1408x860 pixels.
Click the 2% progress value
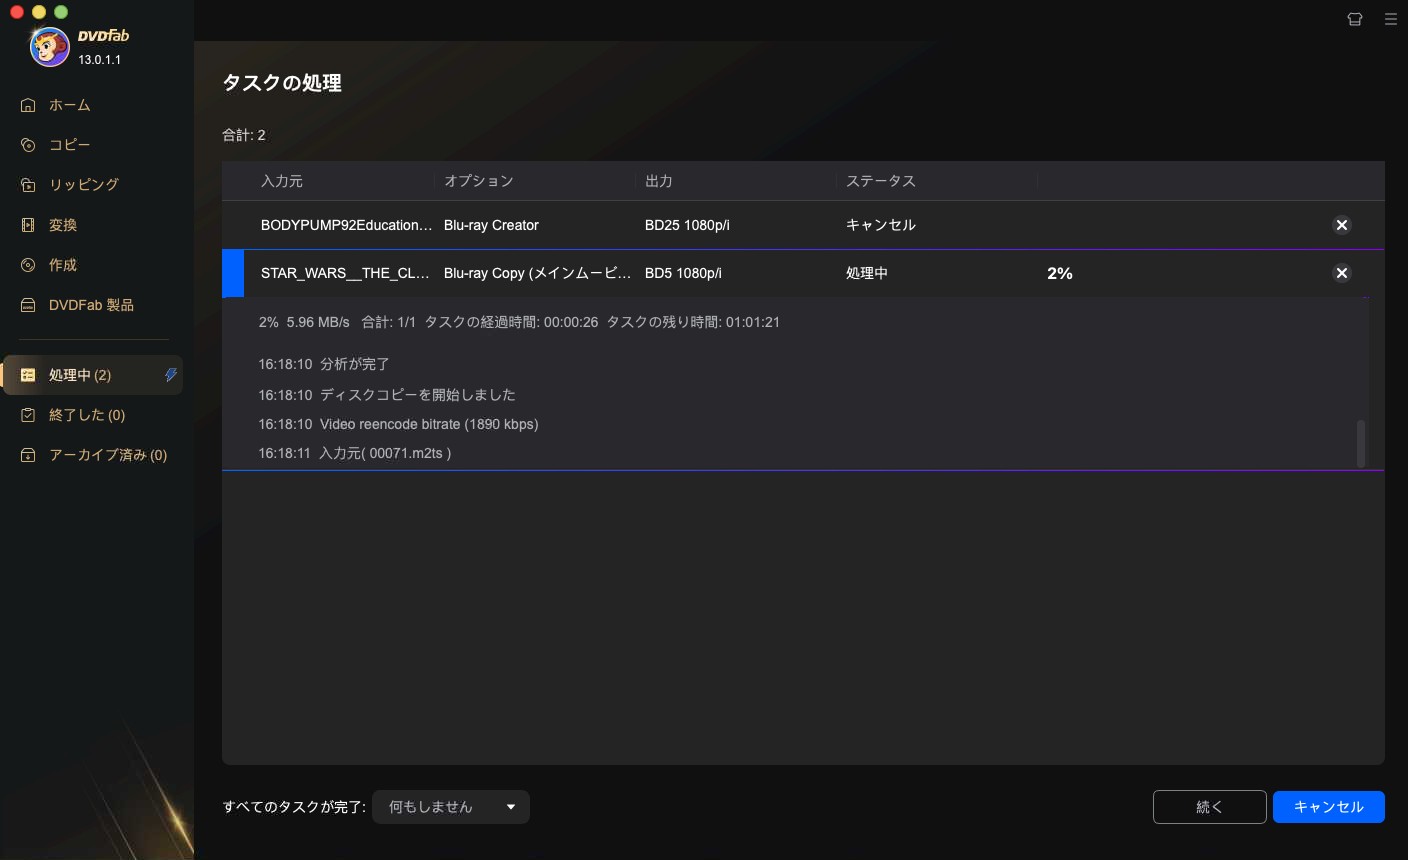point(1060,273)
